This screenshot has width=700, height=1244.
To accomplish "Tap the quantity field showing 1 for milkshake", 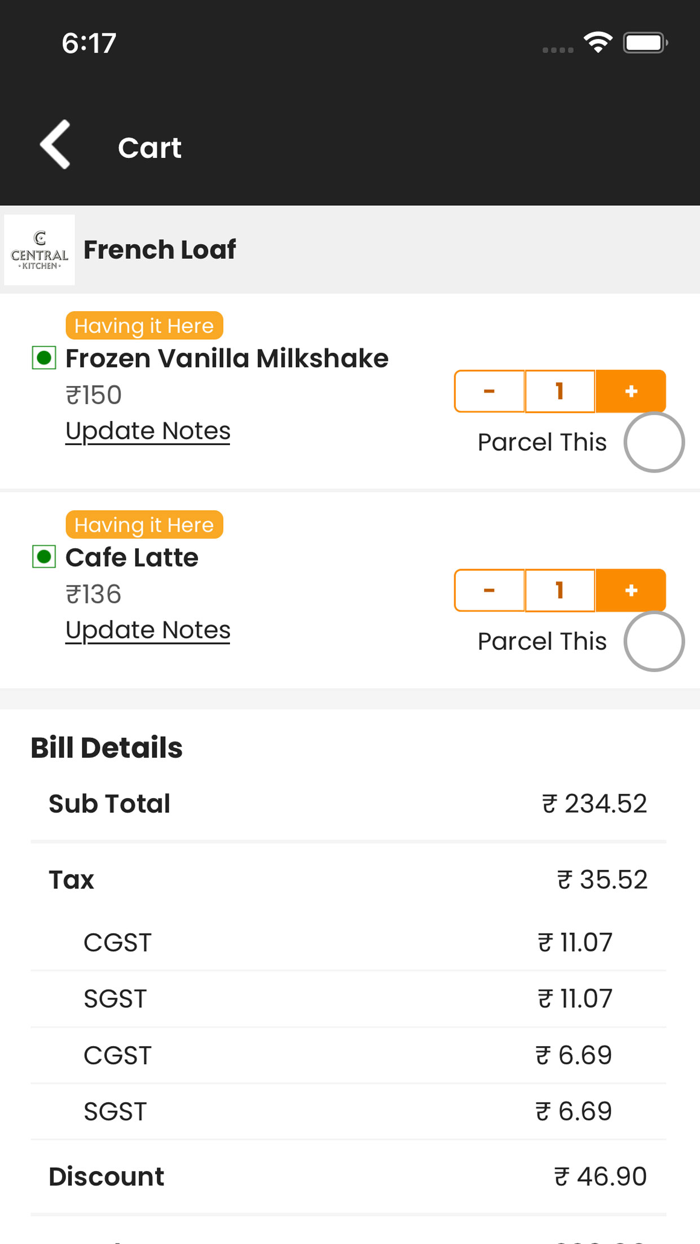I will [560, 391].
